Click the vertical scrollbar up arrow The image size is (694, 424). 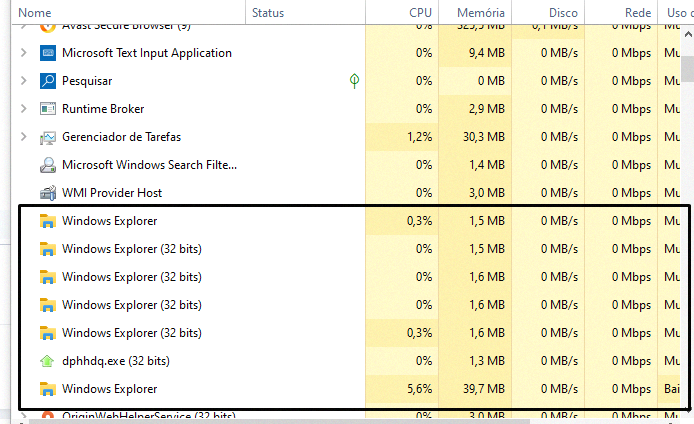(688, 34)
